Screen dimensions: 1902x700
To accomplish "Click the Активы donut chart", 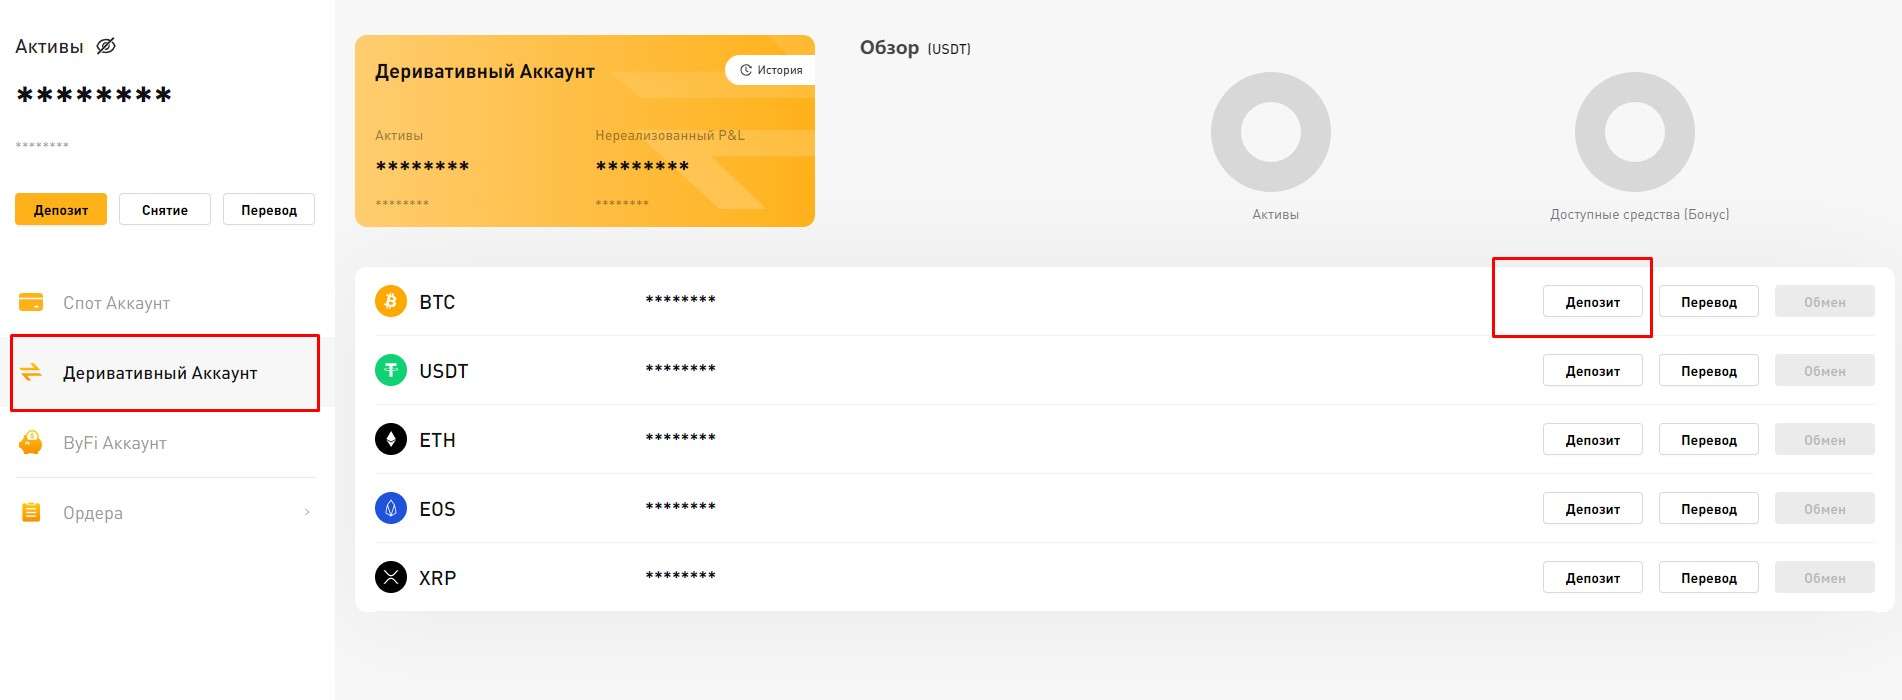I will (1271, 132).
